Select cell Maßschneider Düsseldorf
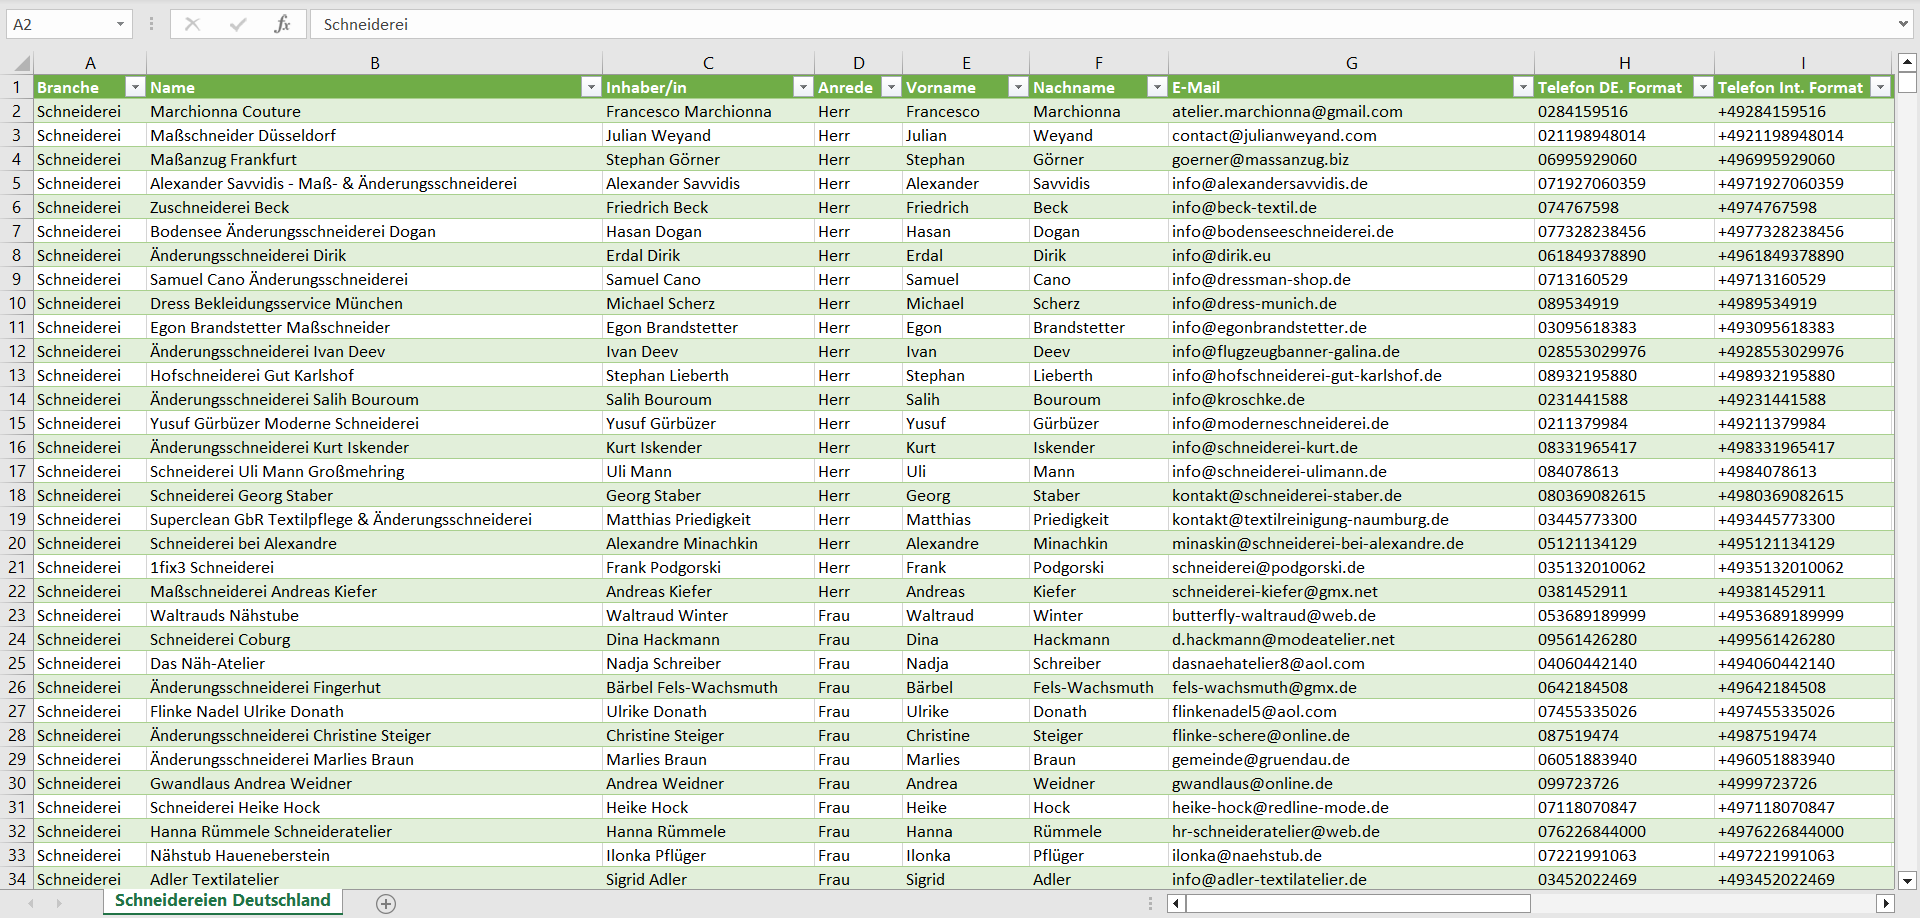1920x918 pixels. click(375, 135)
